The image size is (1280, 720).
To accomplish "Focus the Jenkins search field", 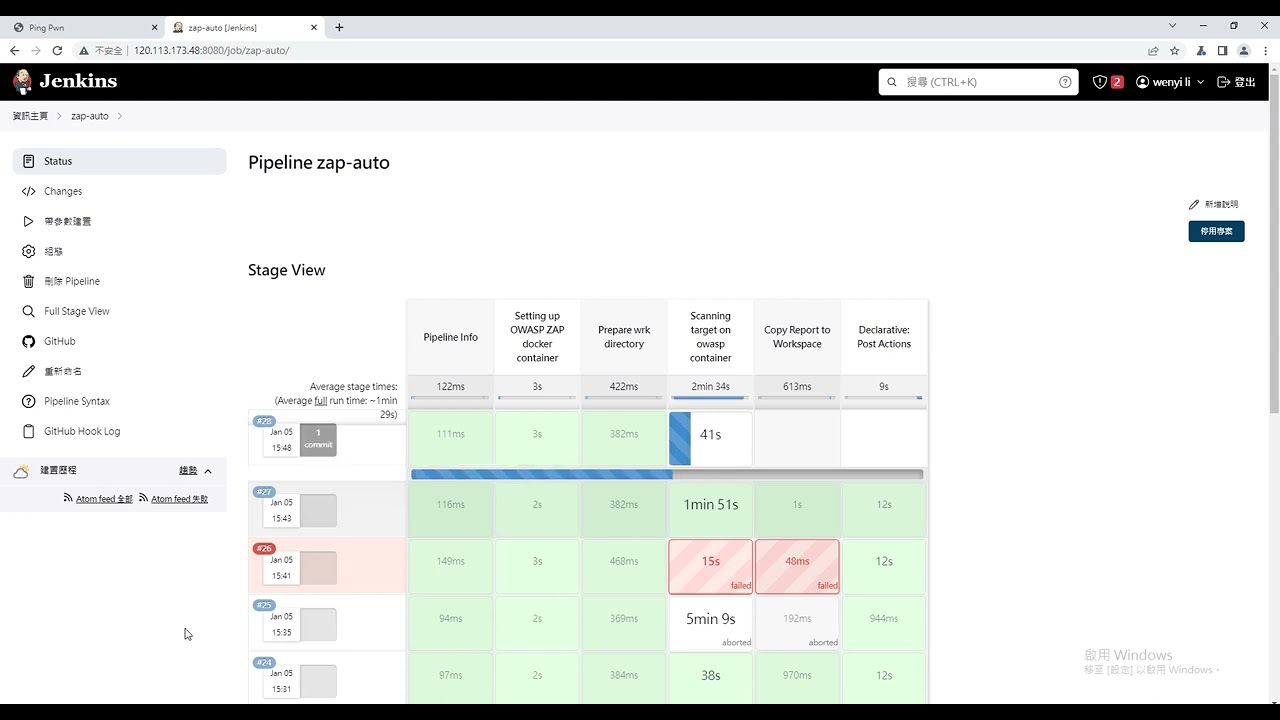I will (x=978, y=82).
